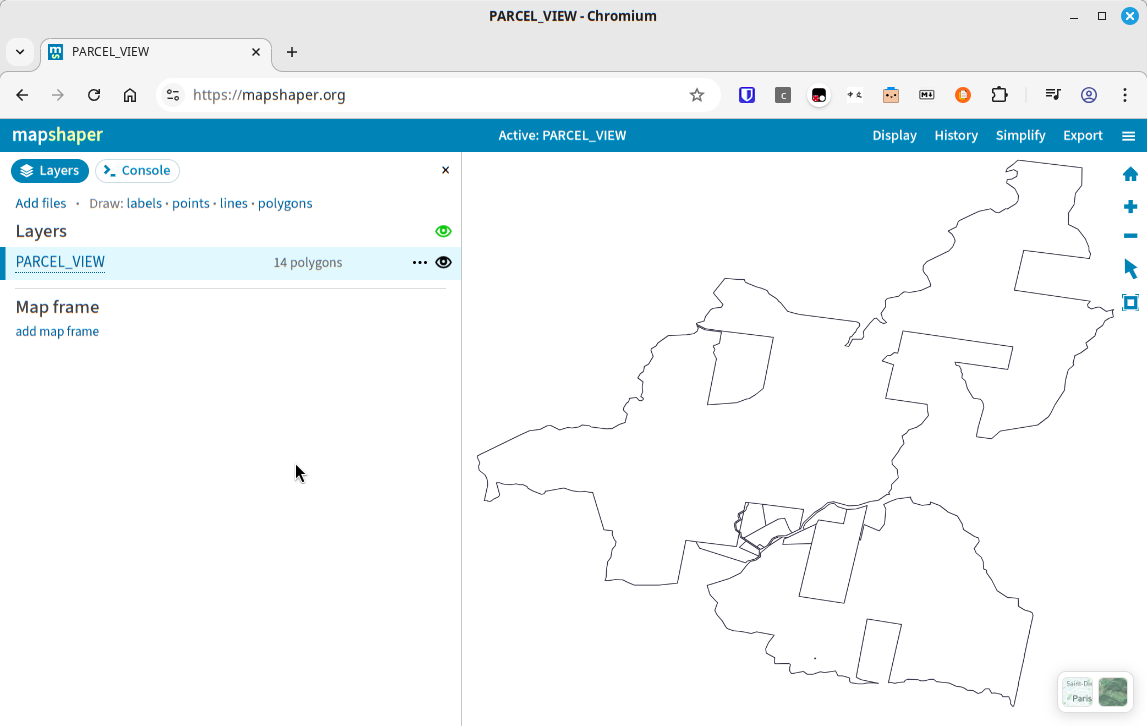The image size is (1147, 726).
Task: Open the Bitwarden extension icon
Action: click(x=747, y=95)
